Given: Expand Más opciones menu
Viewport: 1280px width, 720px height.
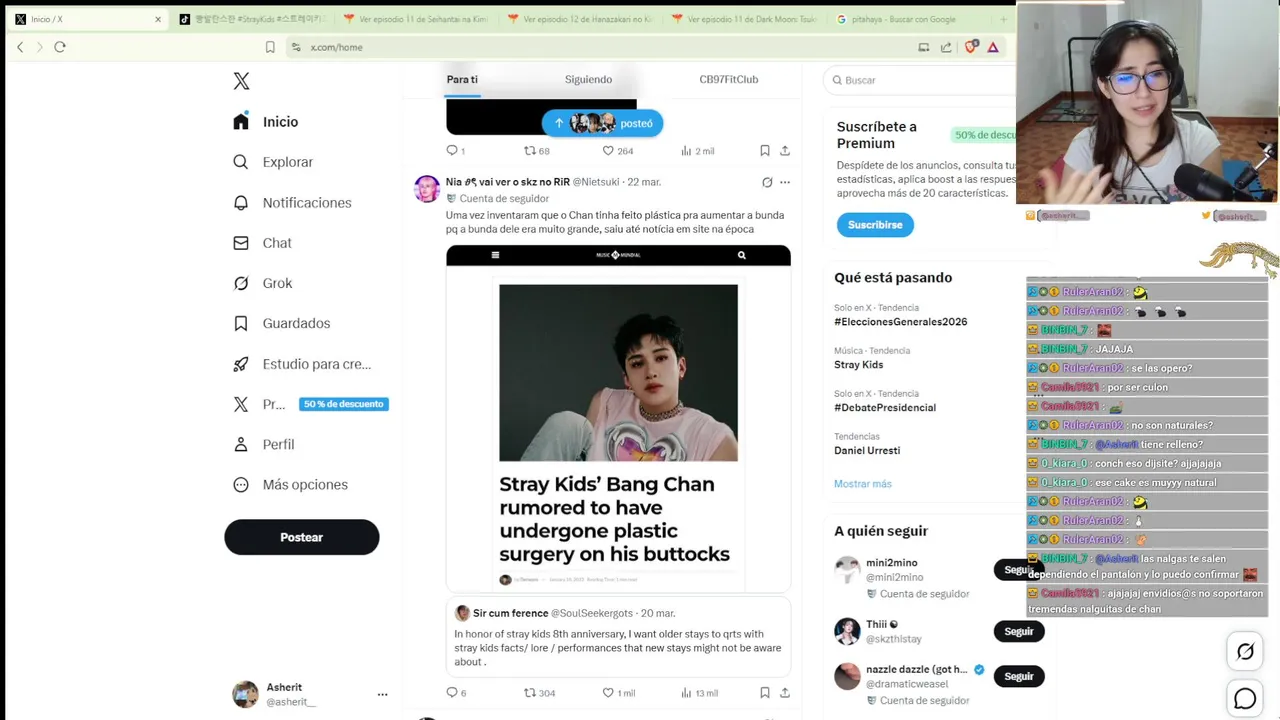Looking at the screenshot, I should [290, 485].
